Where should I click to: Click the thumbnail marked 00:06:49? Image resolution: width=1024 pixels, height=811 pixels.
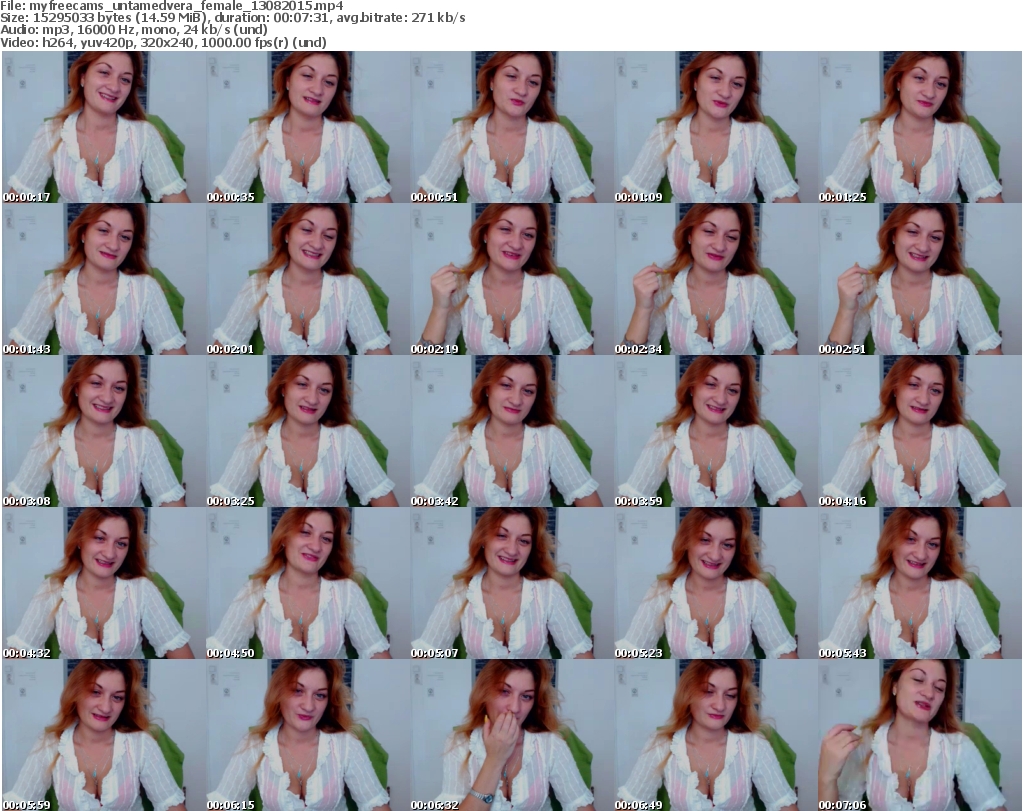[x=715, y=735]
